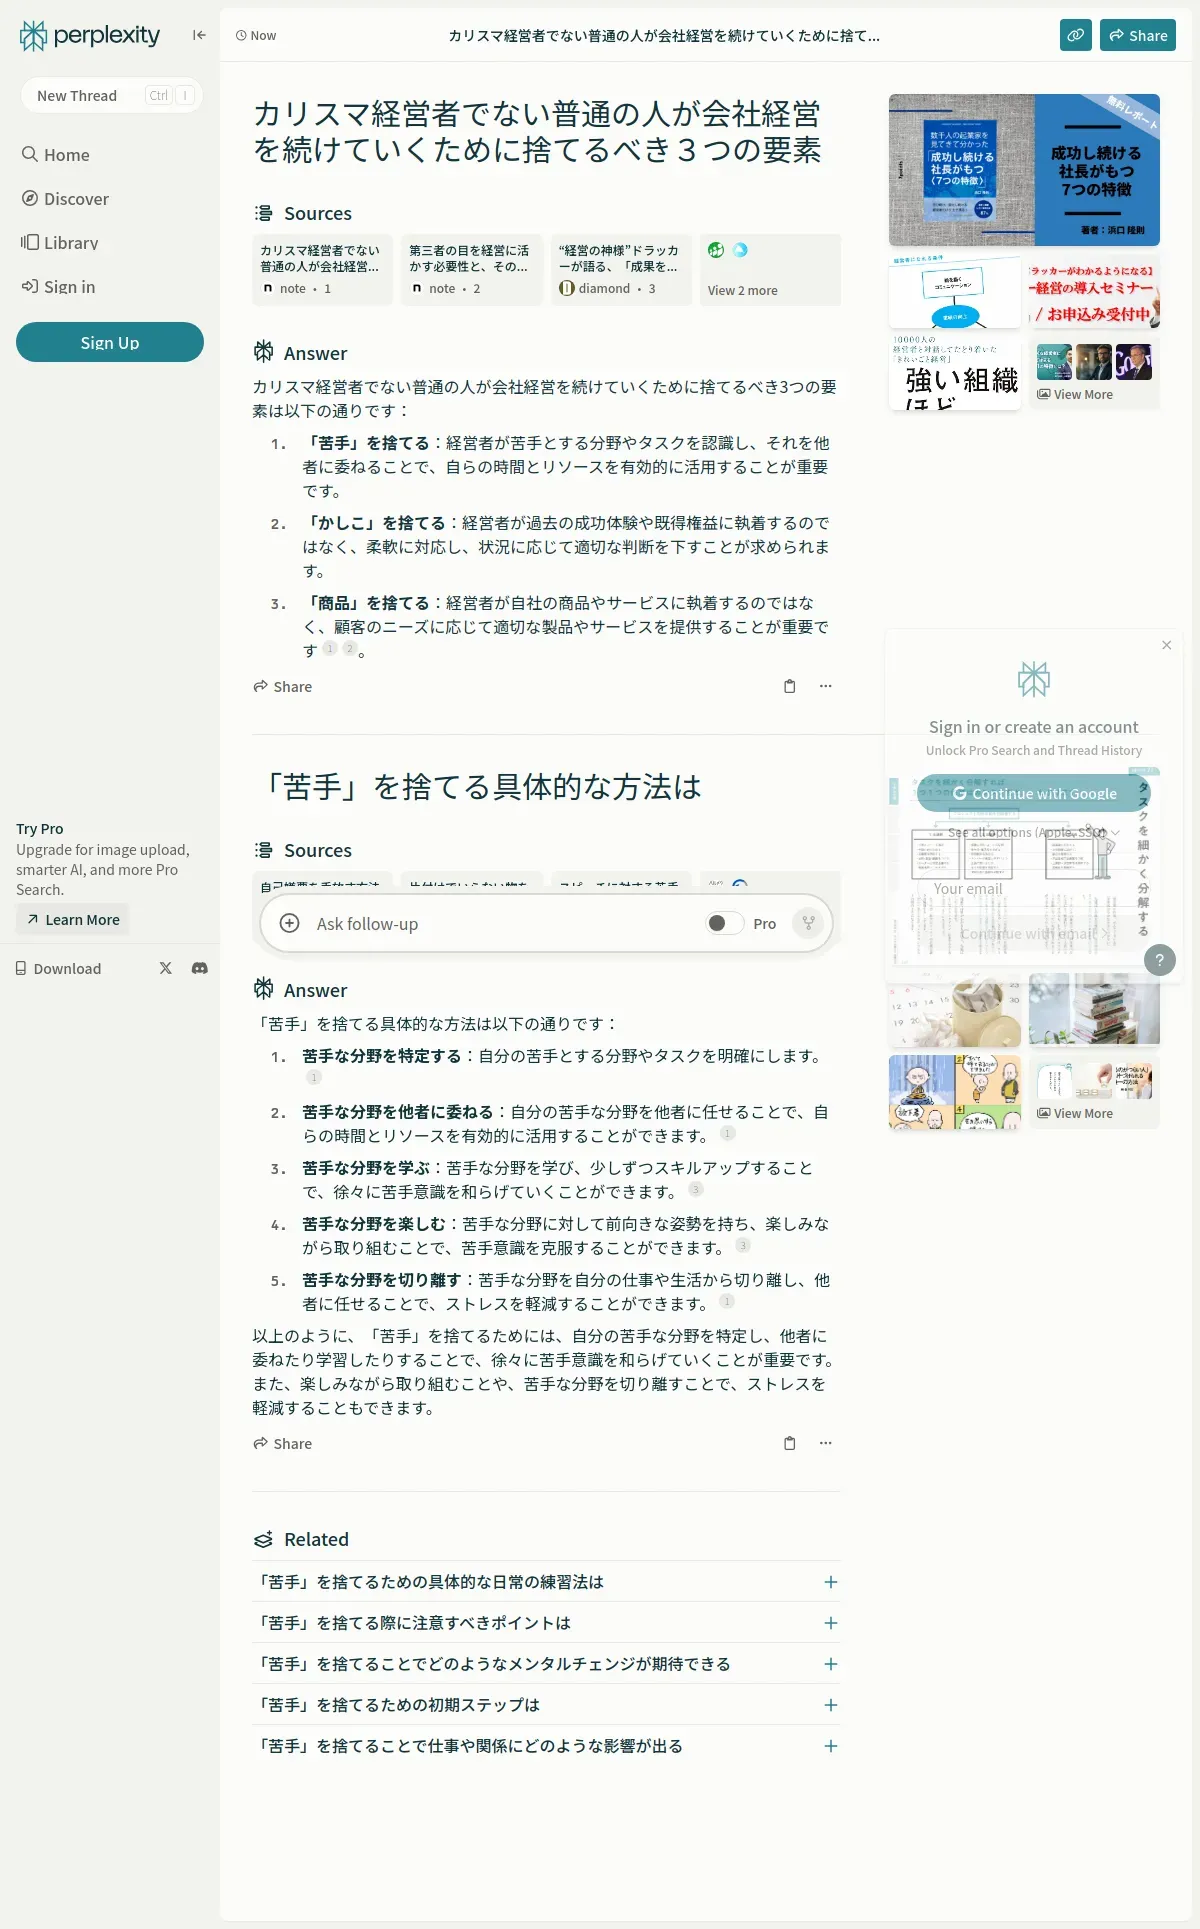
Task: Open the cup and calendar image thumbnail
Action: (955, 1010)
